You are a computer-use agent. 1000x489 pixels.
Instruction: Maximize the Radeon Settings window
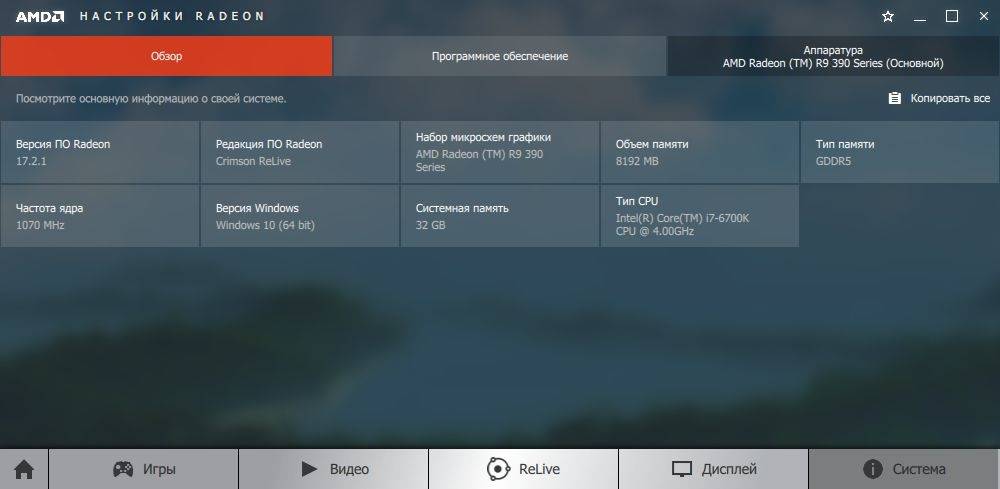pyautogui.click(x=952, y=17)
